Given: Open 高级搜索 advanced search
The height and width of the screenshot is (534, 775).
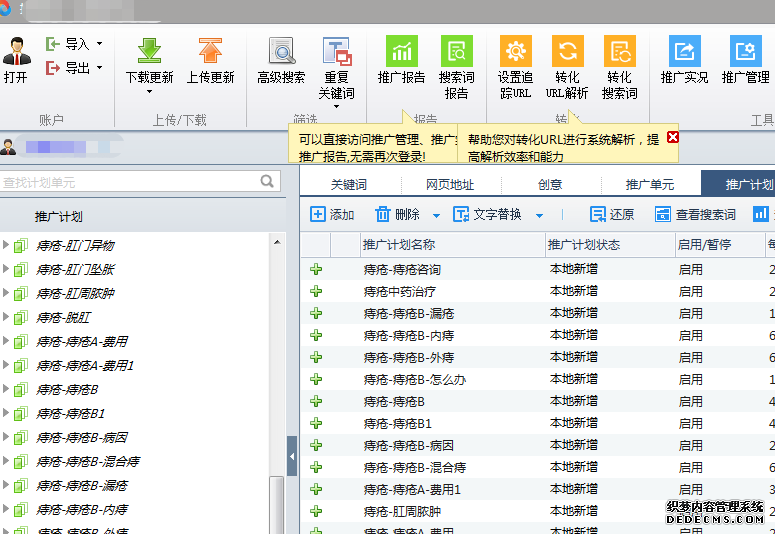Looking at the screenshot, I should (x=281, y=52).
